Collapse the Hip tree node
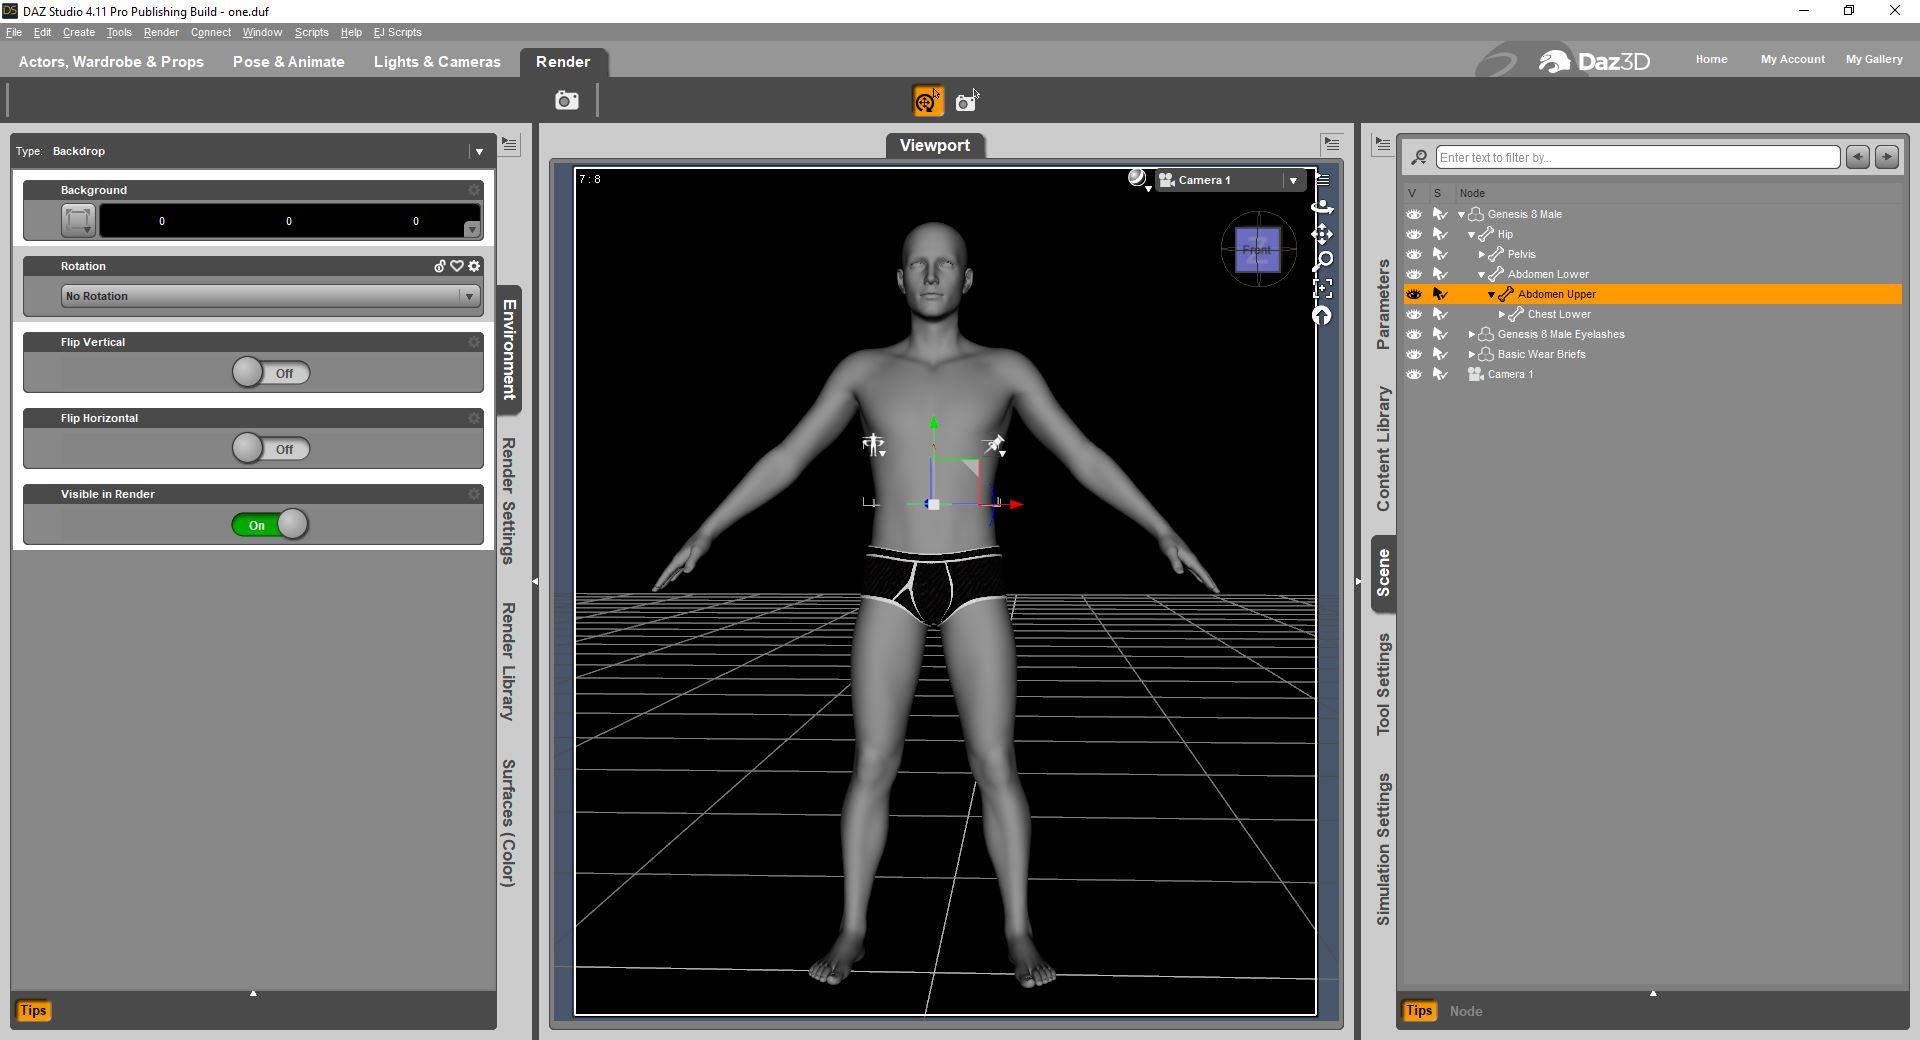Viewport: 1920px width, 1040px height. 1471,235
